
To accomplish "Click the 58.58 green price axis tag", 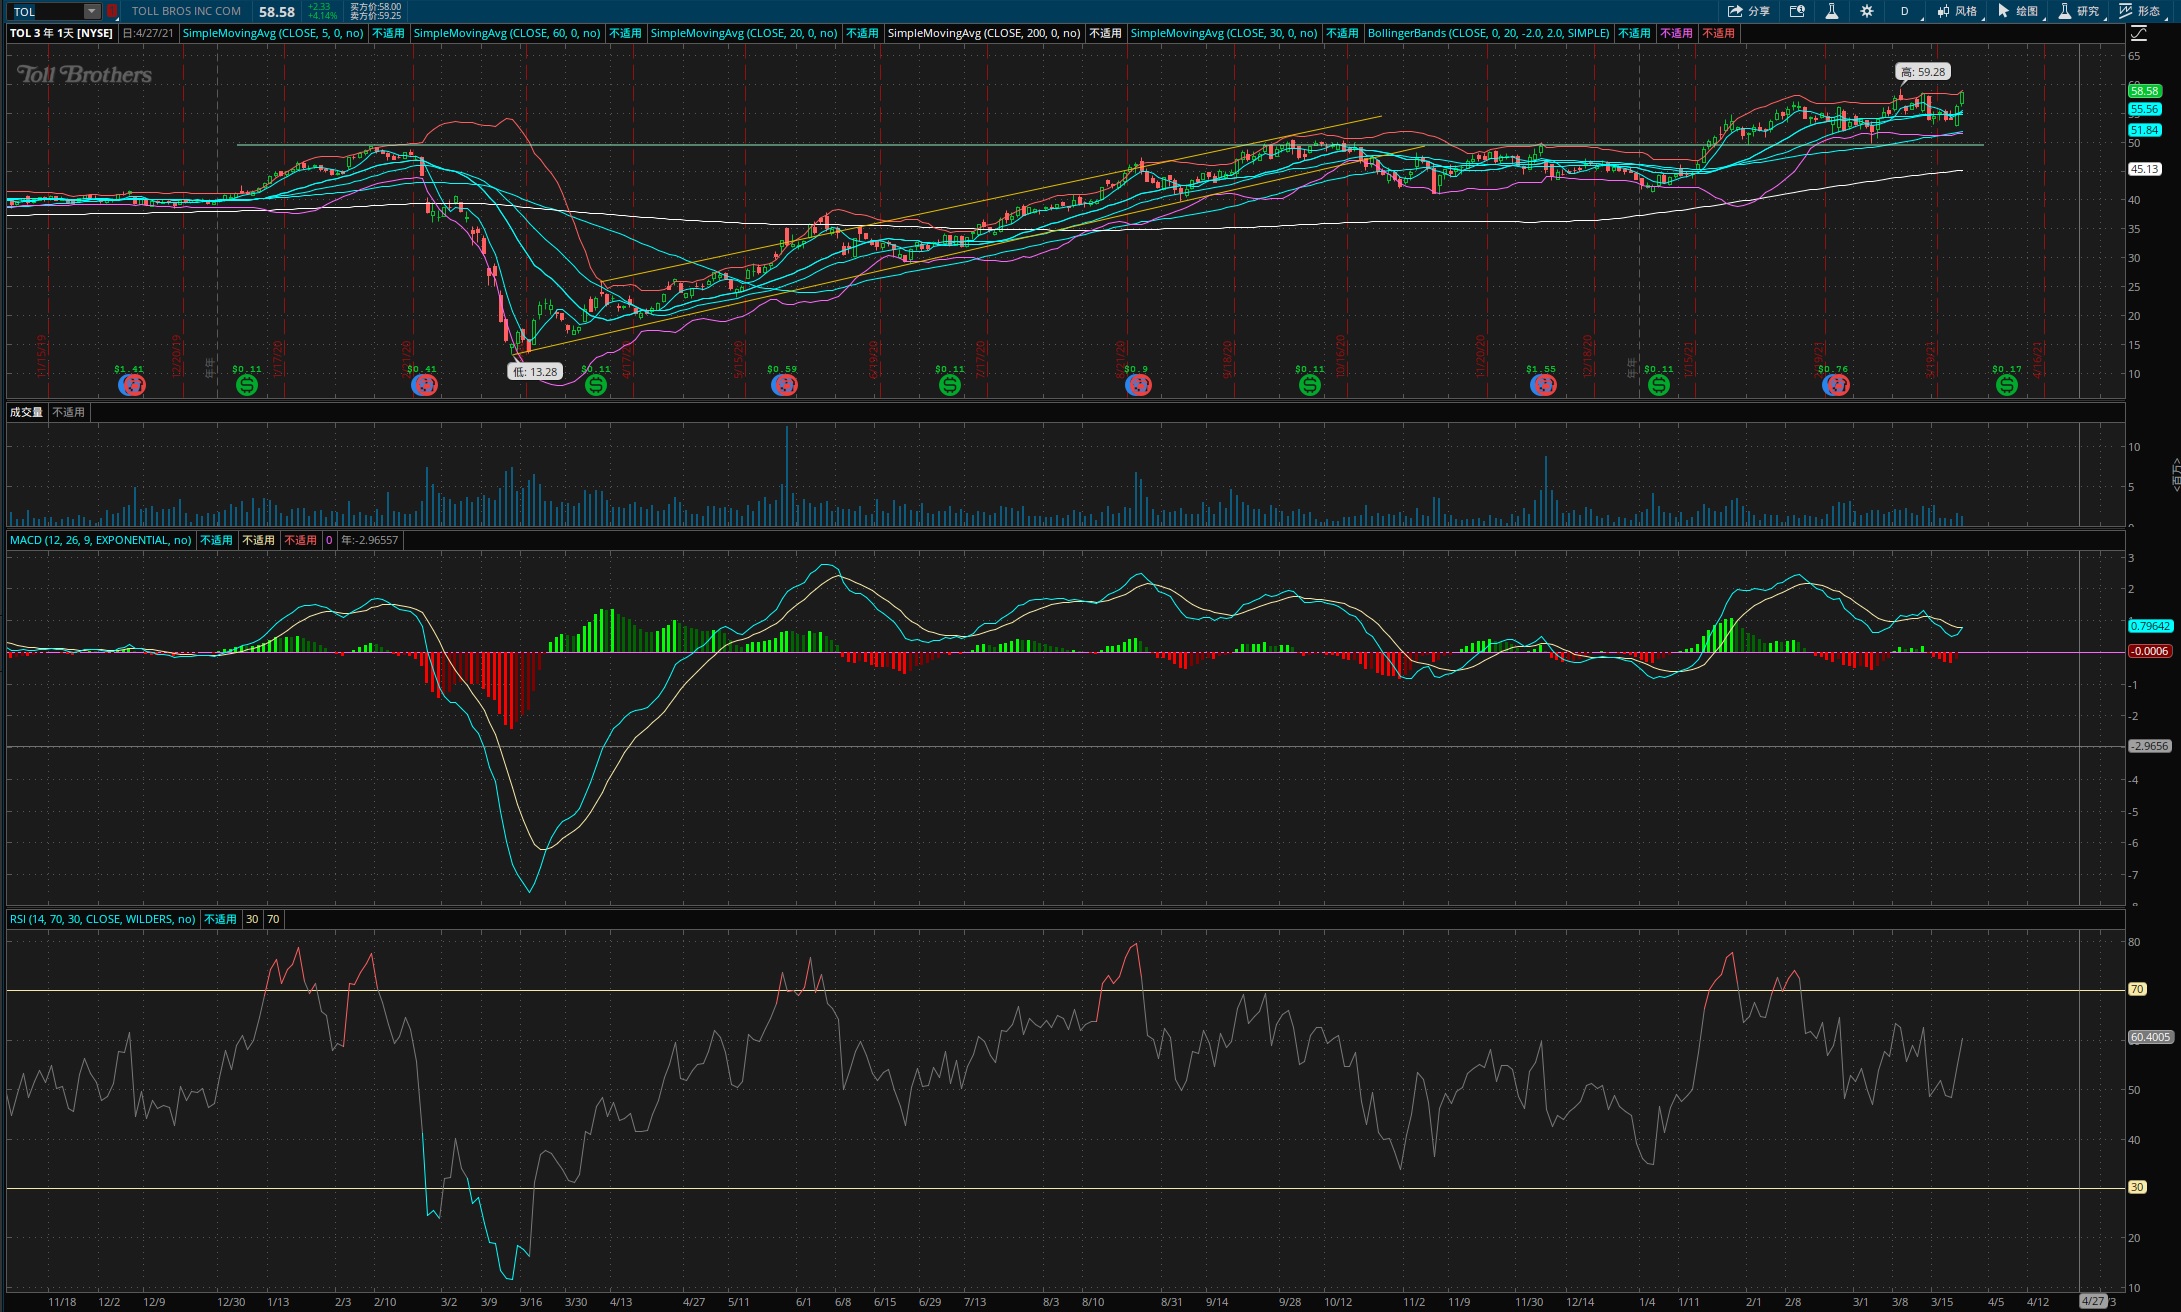I will [x=2144, y=91].
